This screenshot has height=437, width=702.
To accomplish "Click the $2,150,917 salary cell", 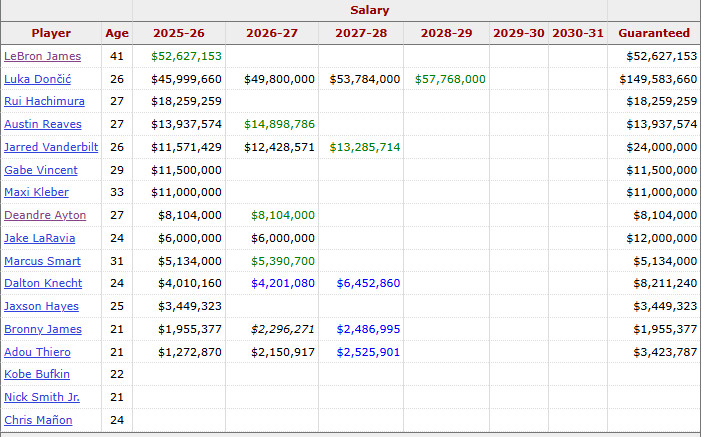I will pyautogui.click(x=283, y=352).
